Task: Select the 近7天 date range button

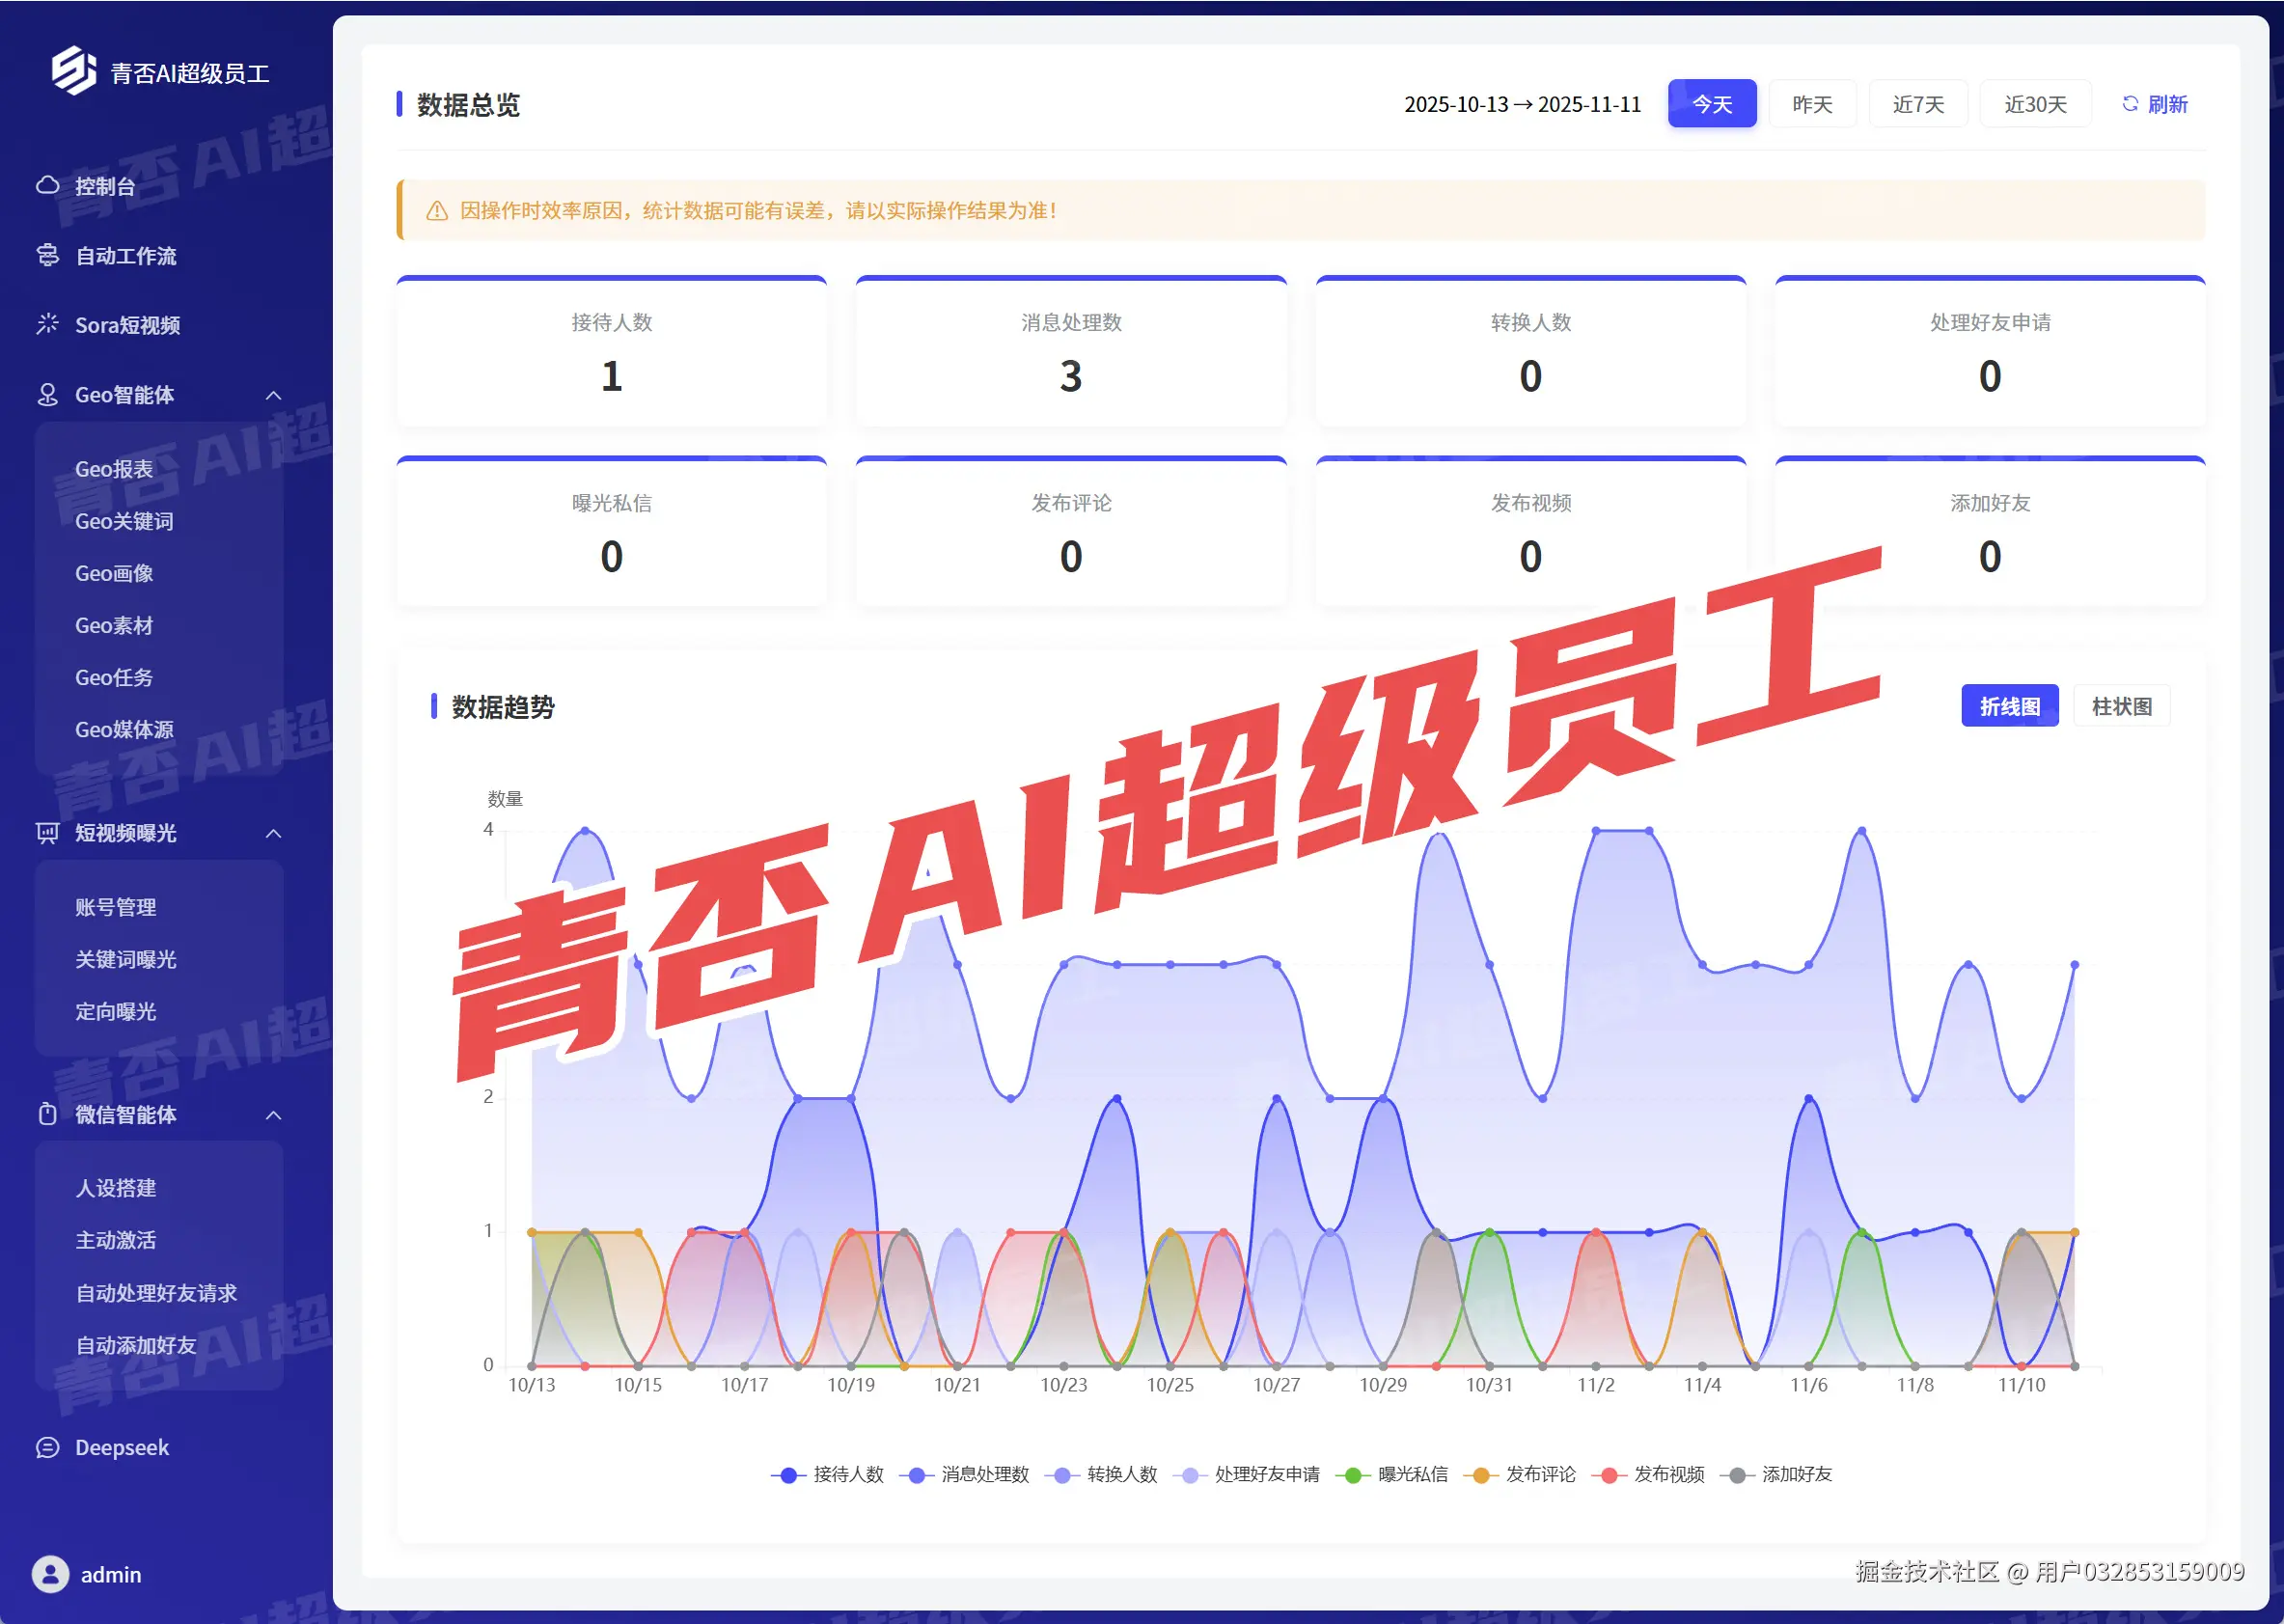Action: 1917,104
